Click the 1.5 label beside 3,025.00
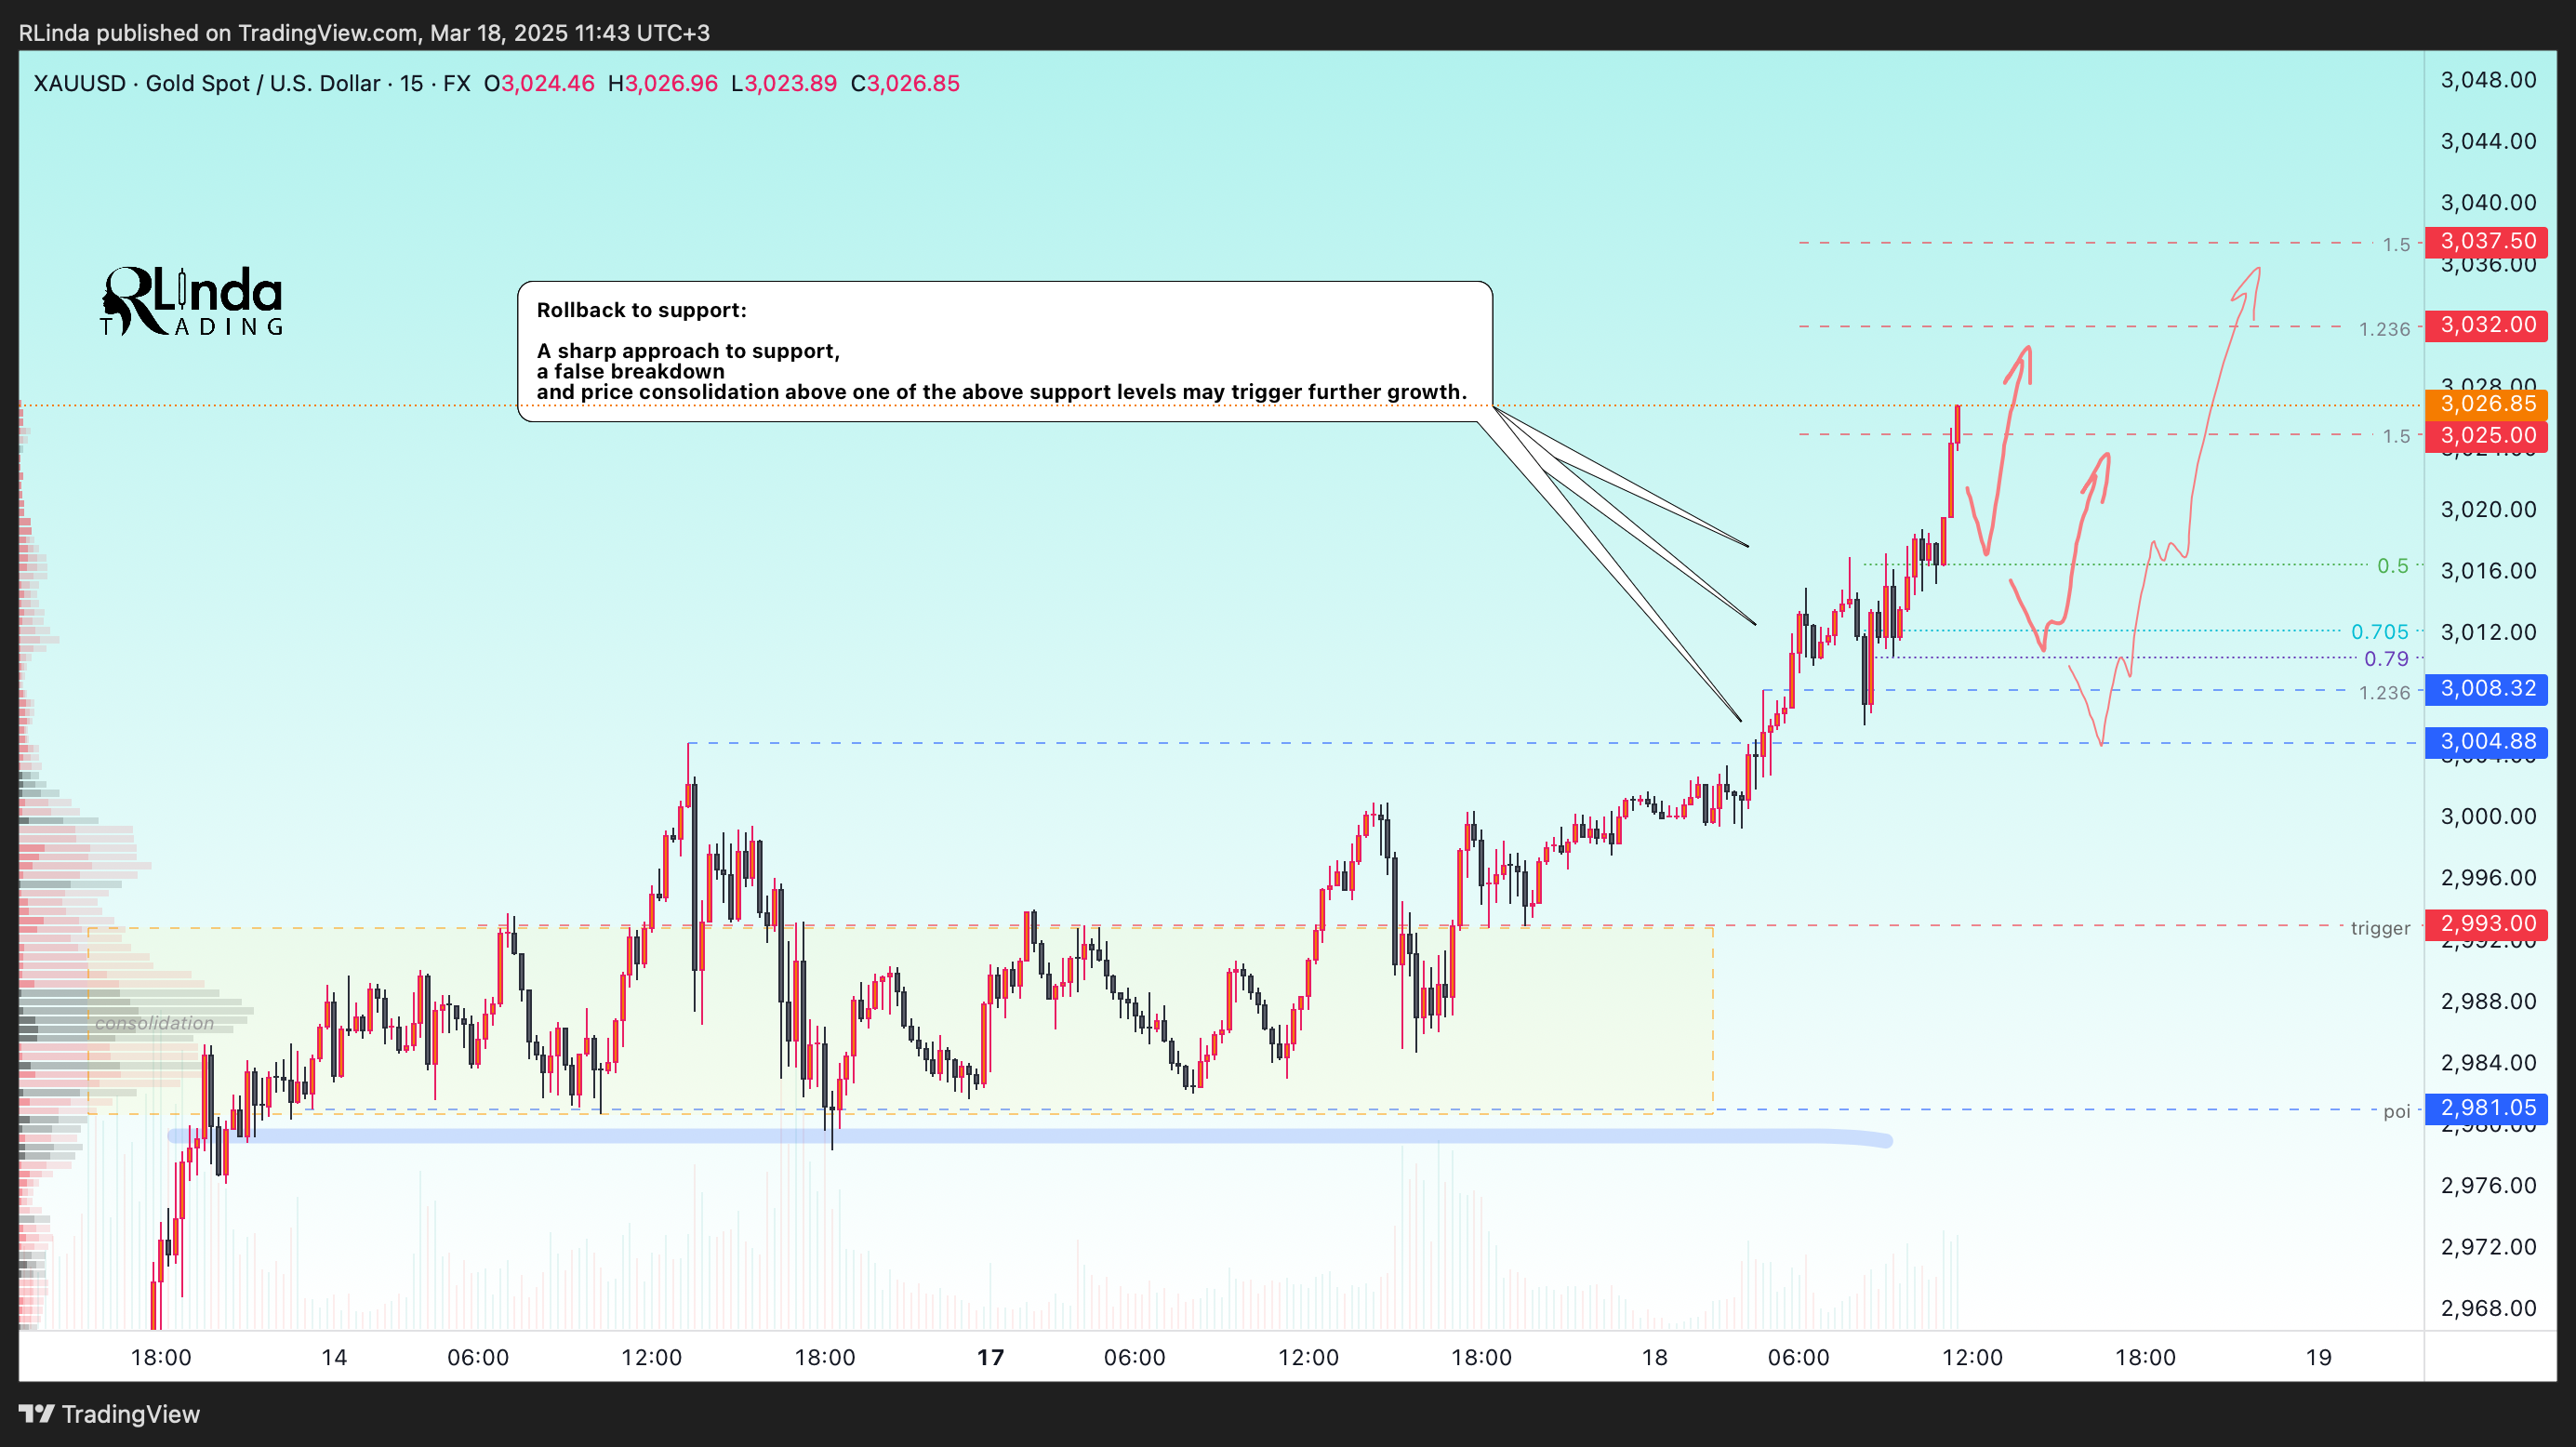 (2396, 436)
